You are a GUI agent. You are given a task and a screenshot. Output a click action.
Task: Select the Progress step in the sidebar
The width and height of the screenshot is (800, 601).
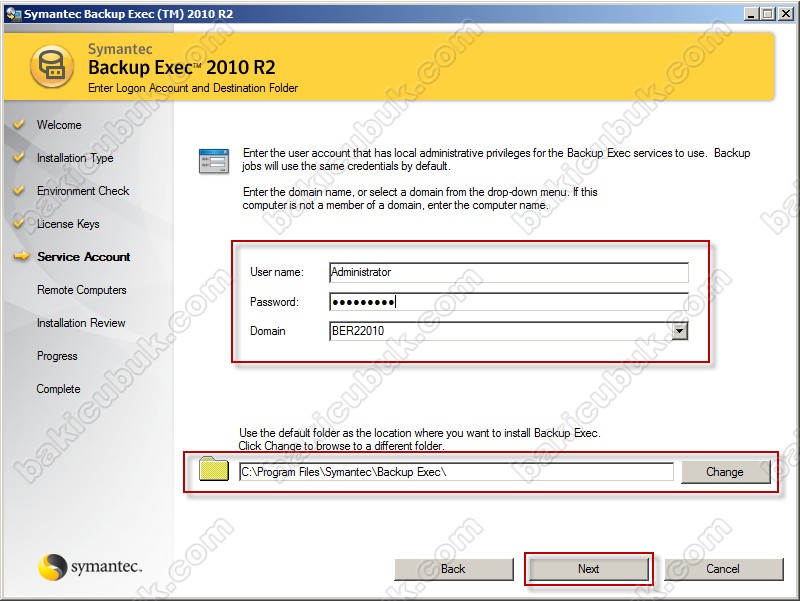tap(57, 356)
